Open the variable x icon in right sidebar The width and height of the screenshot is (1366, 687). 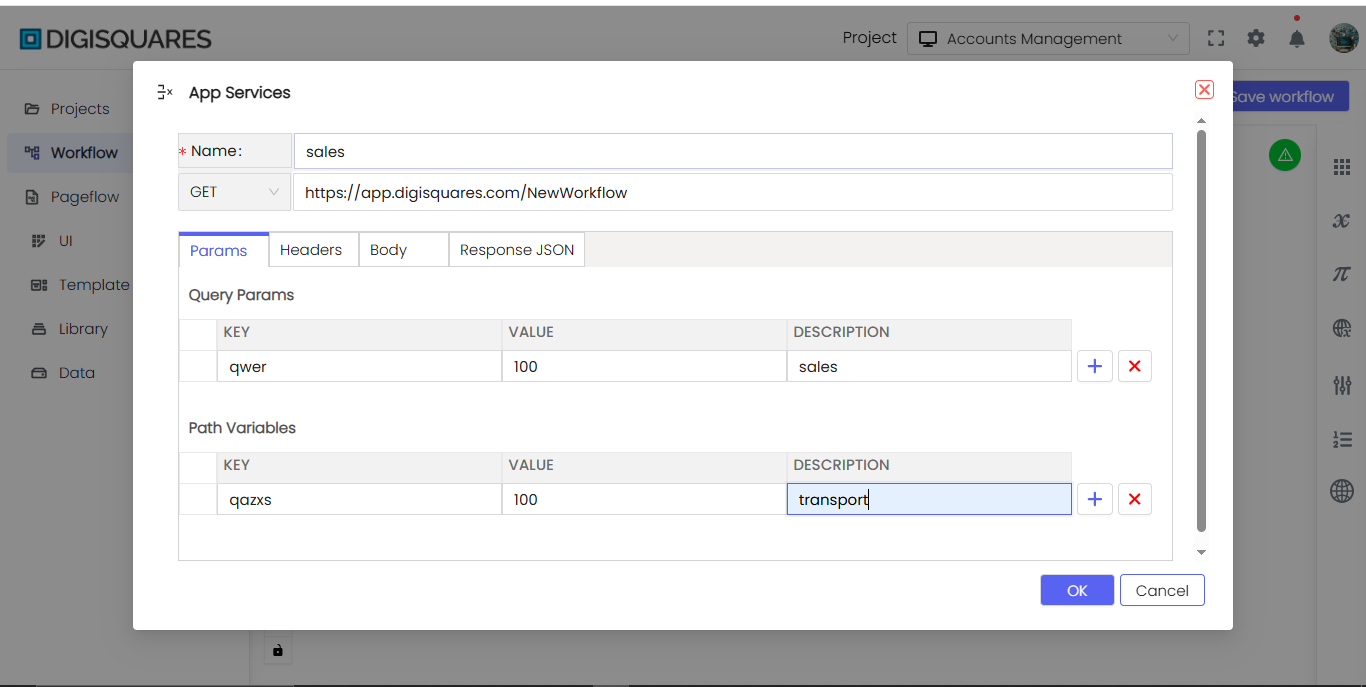tap(1342, 220)
